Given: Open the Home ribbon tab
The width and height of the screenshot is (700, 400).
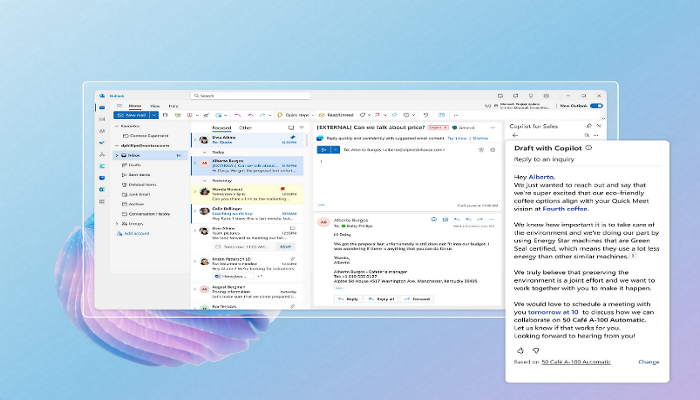Looking at the screenshot, I should (135, 106).
